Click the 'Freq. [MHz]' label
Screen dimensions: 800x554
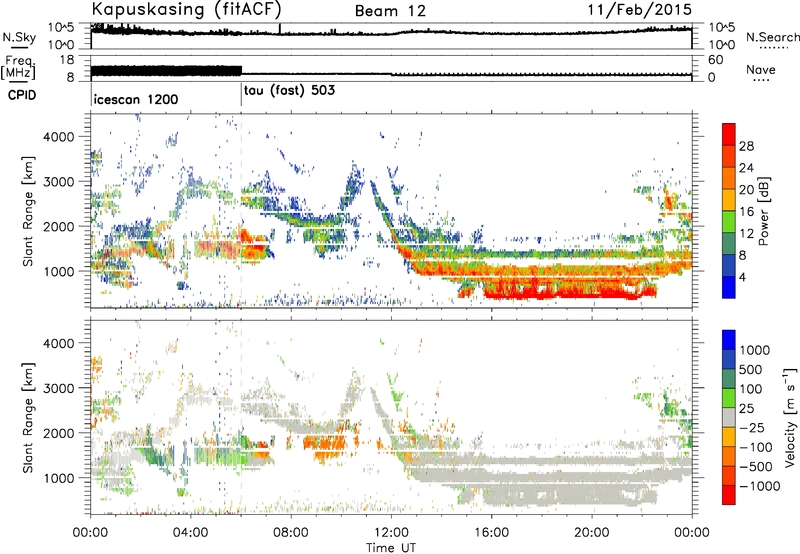(x=18, y=67)
